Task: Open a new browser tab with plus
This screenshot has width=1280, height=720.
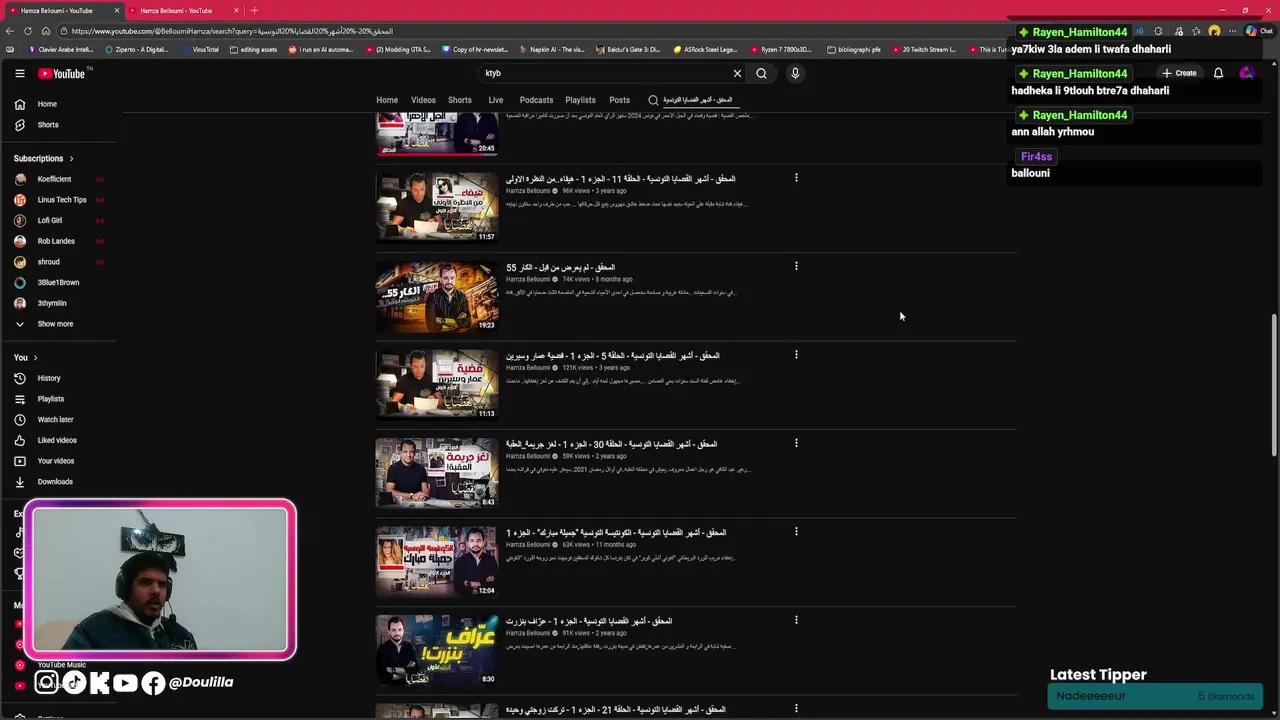Action: coord(254,10)
